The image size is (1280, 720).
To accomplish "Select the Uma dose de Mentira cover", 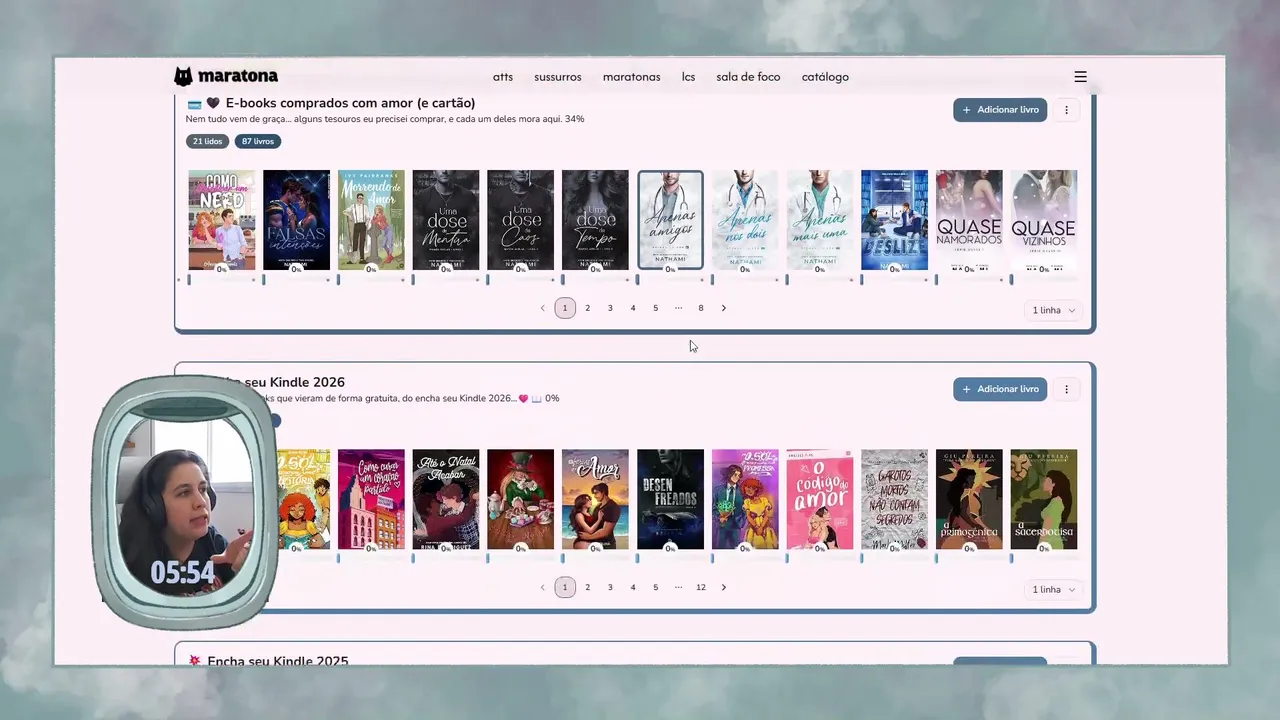I will (x=446, y=220).
